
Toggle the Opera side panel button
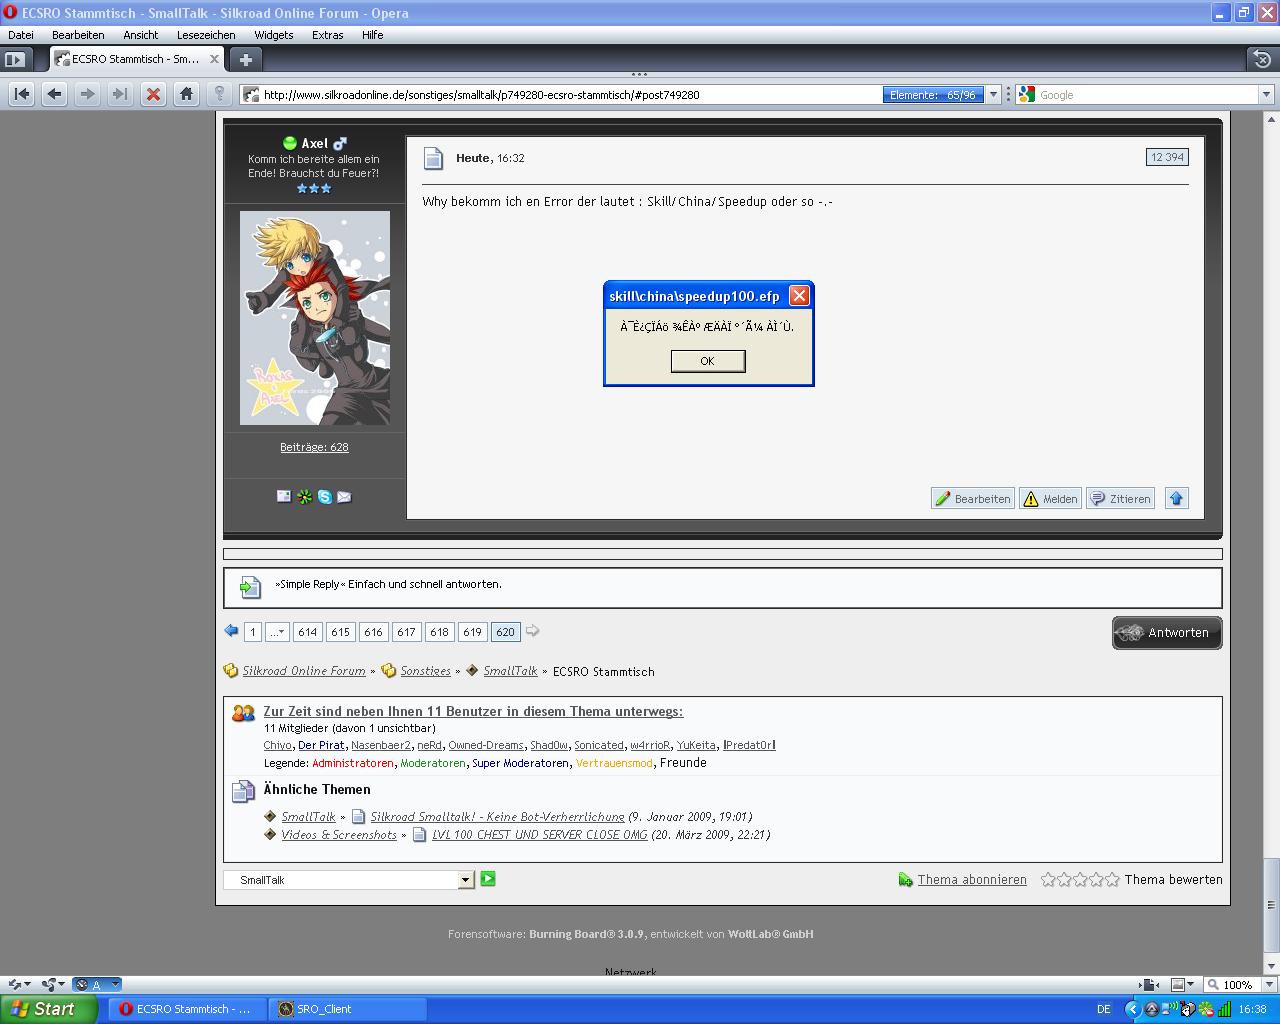(x=15, y=59)
